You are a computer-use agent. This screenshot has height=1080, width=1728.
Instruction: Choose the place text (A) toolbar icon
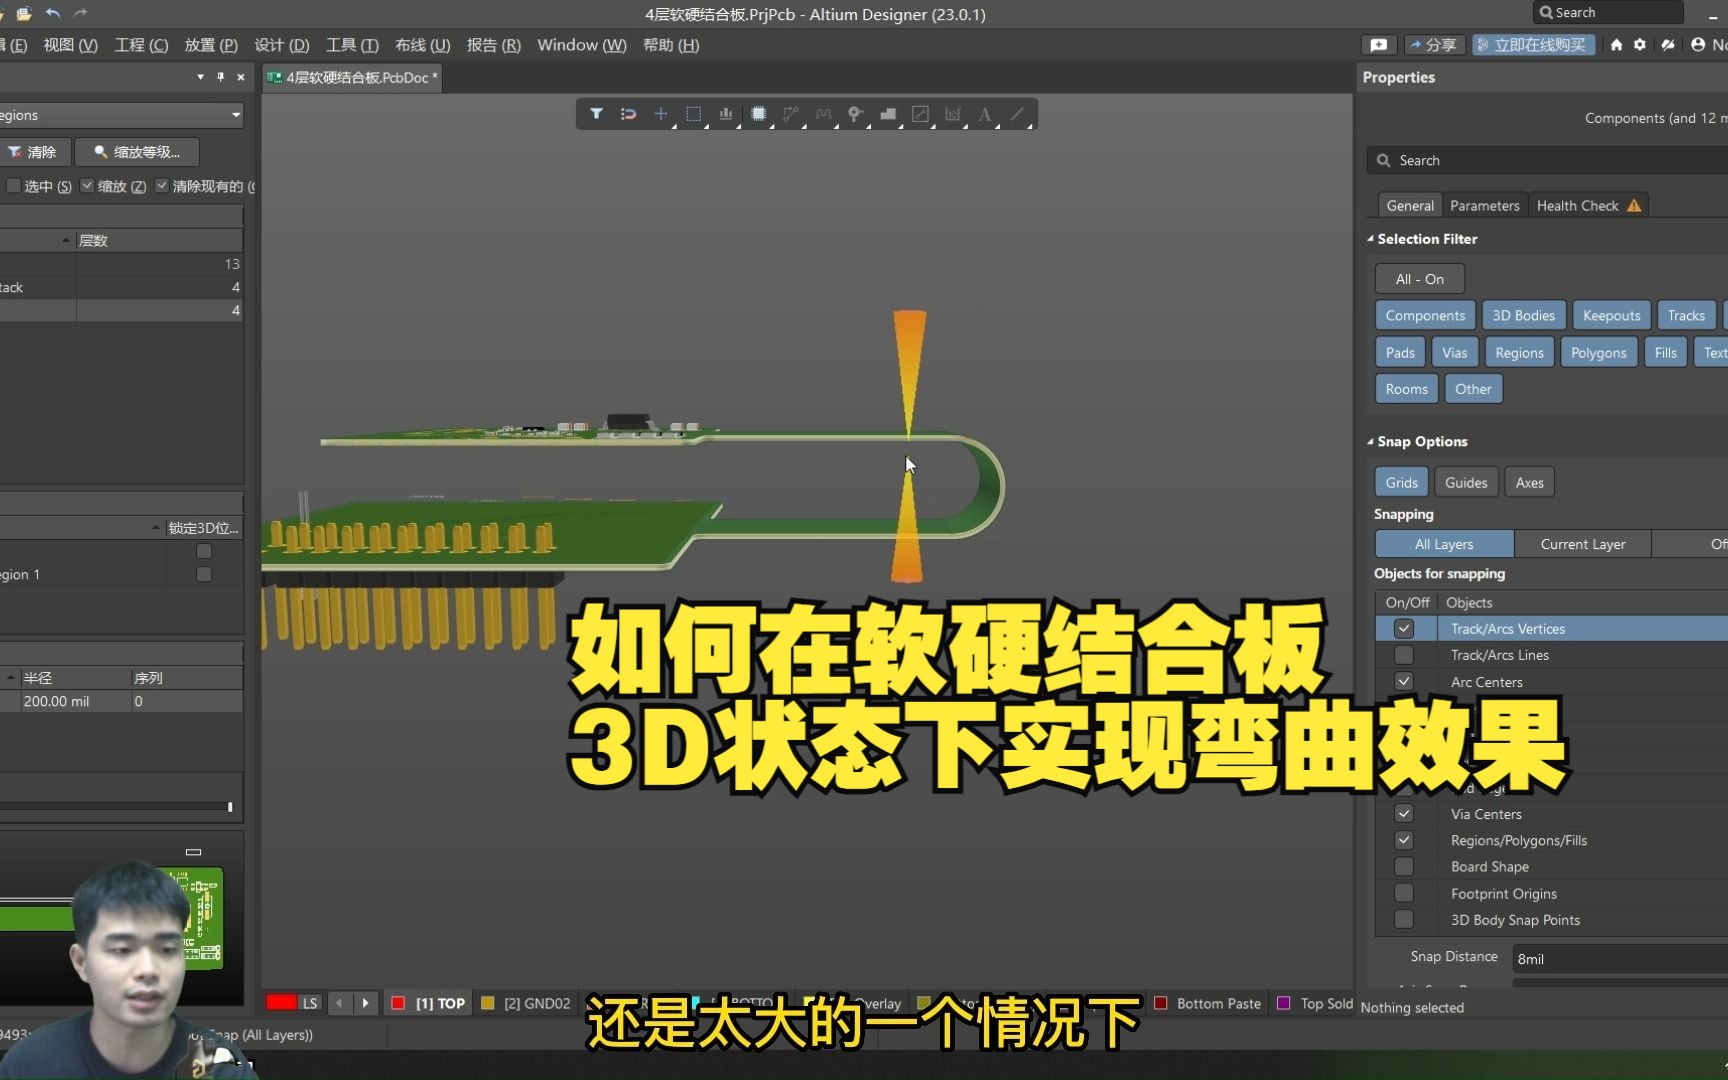coord(985,114)
